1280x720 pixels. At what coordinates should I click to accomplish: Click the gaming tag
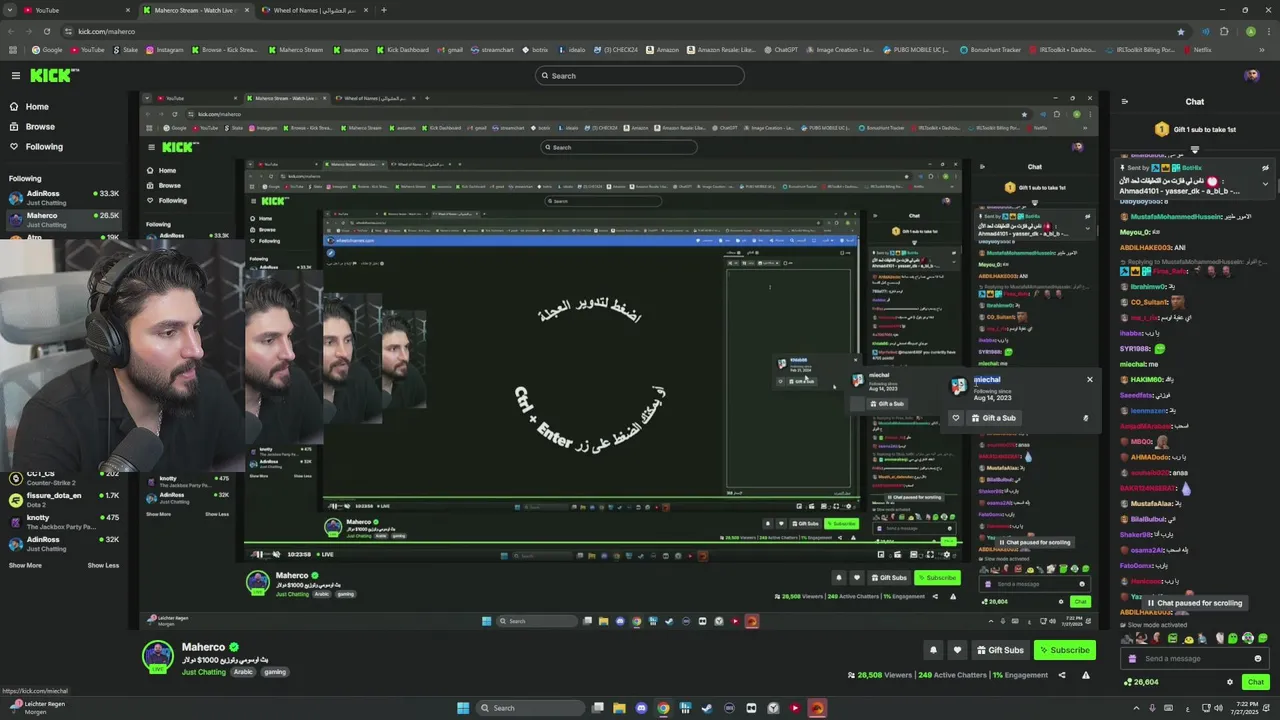[x=275, y=672]
